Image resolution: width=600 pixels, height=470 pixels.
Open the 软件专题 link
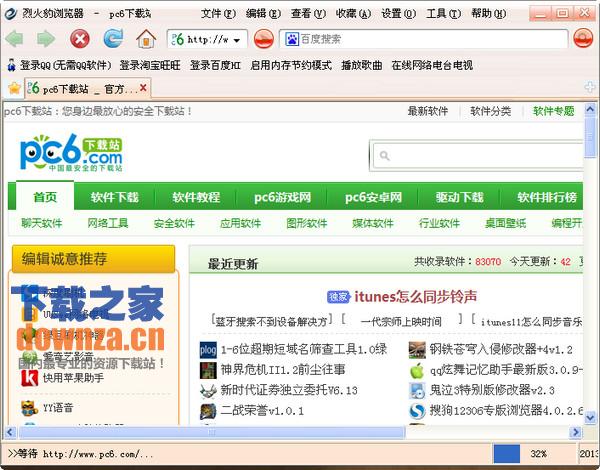click(x=554, y=111)
